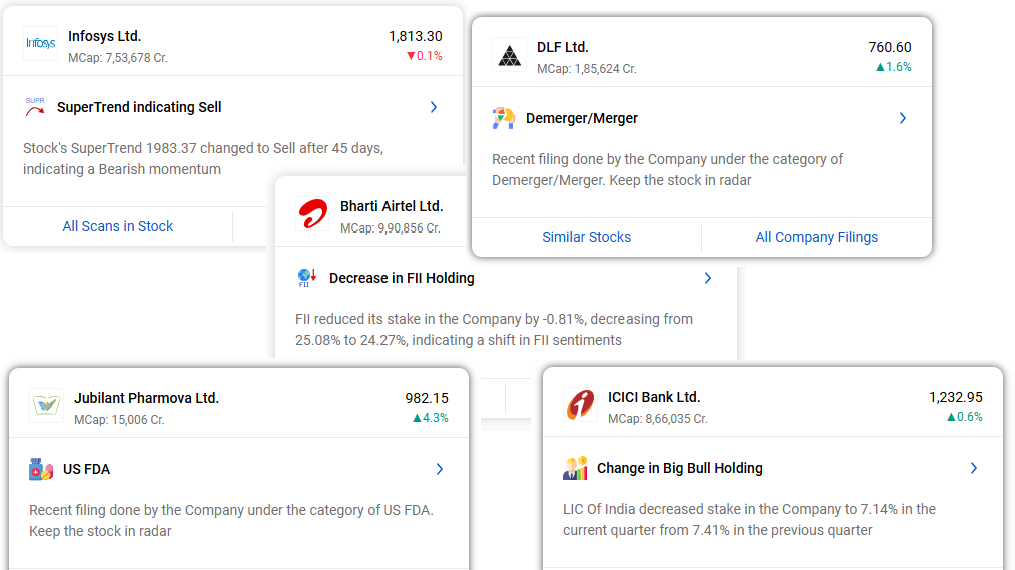Click ICICI Bank change 0.6%

(965, 417)
